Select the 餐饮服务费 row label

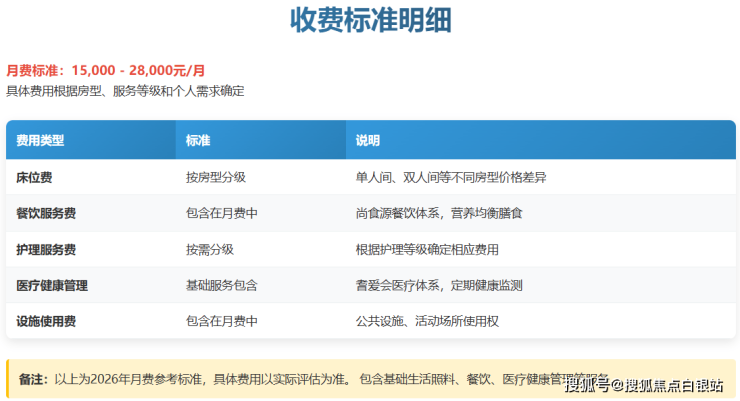tap(47, 213)
